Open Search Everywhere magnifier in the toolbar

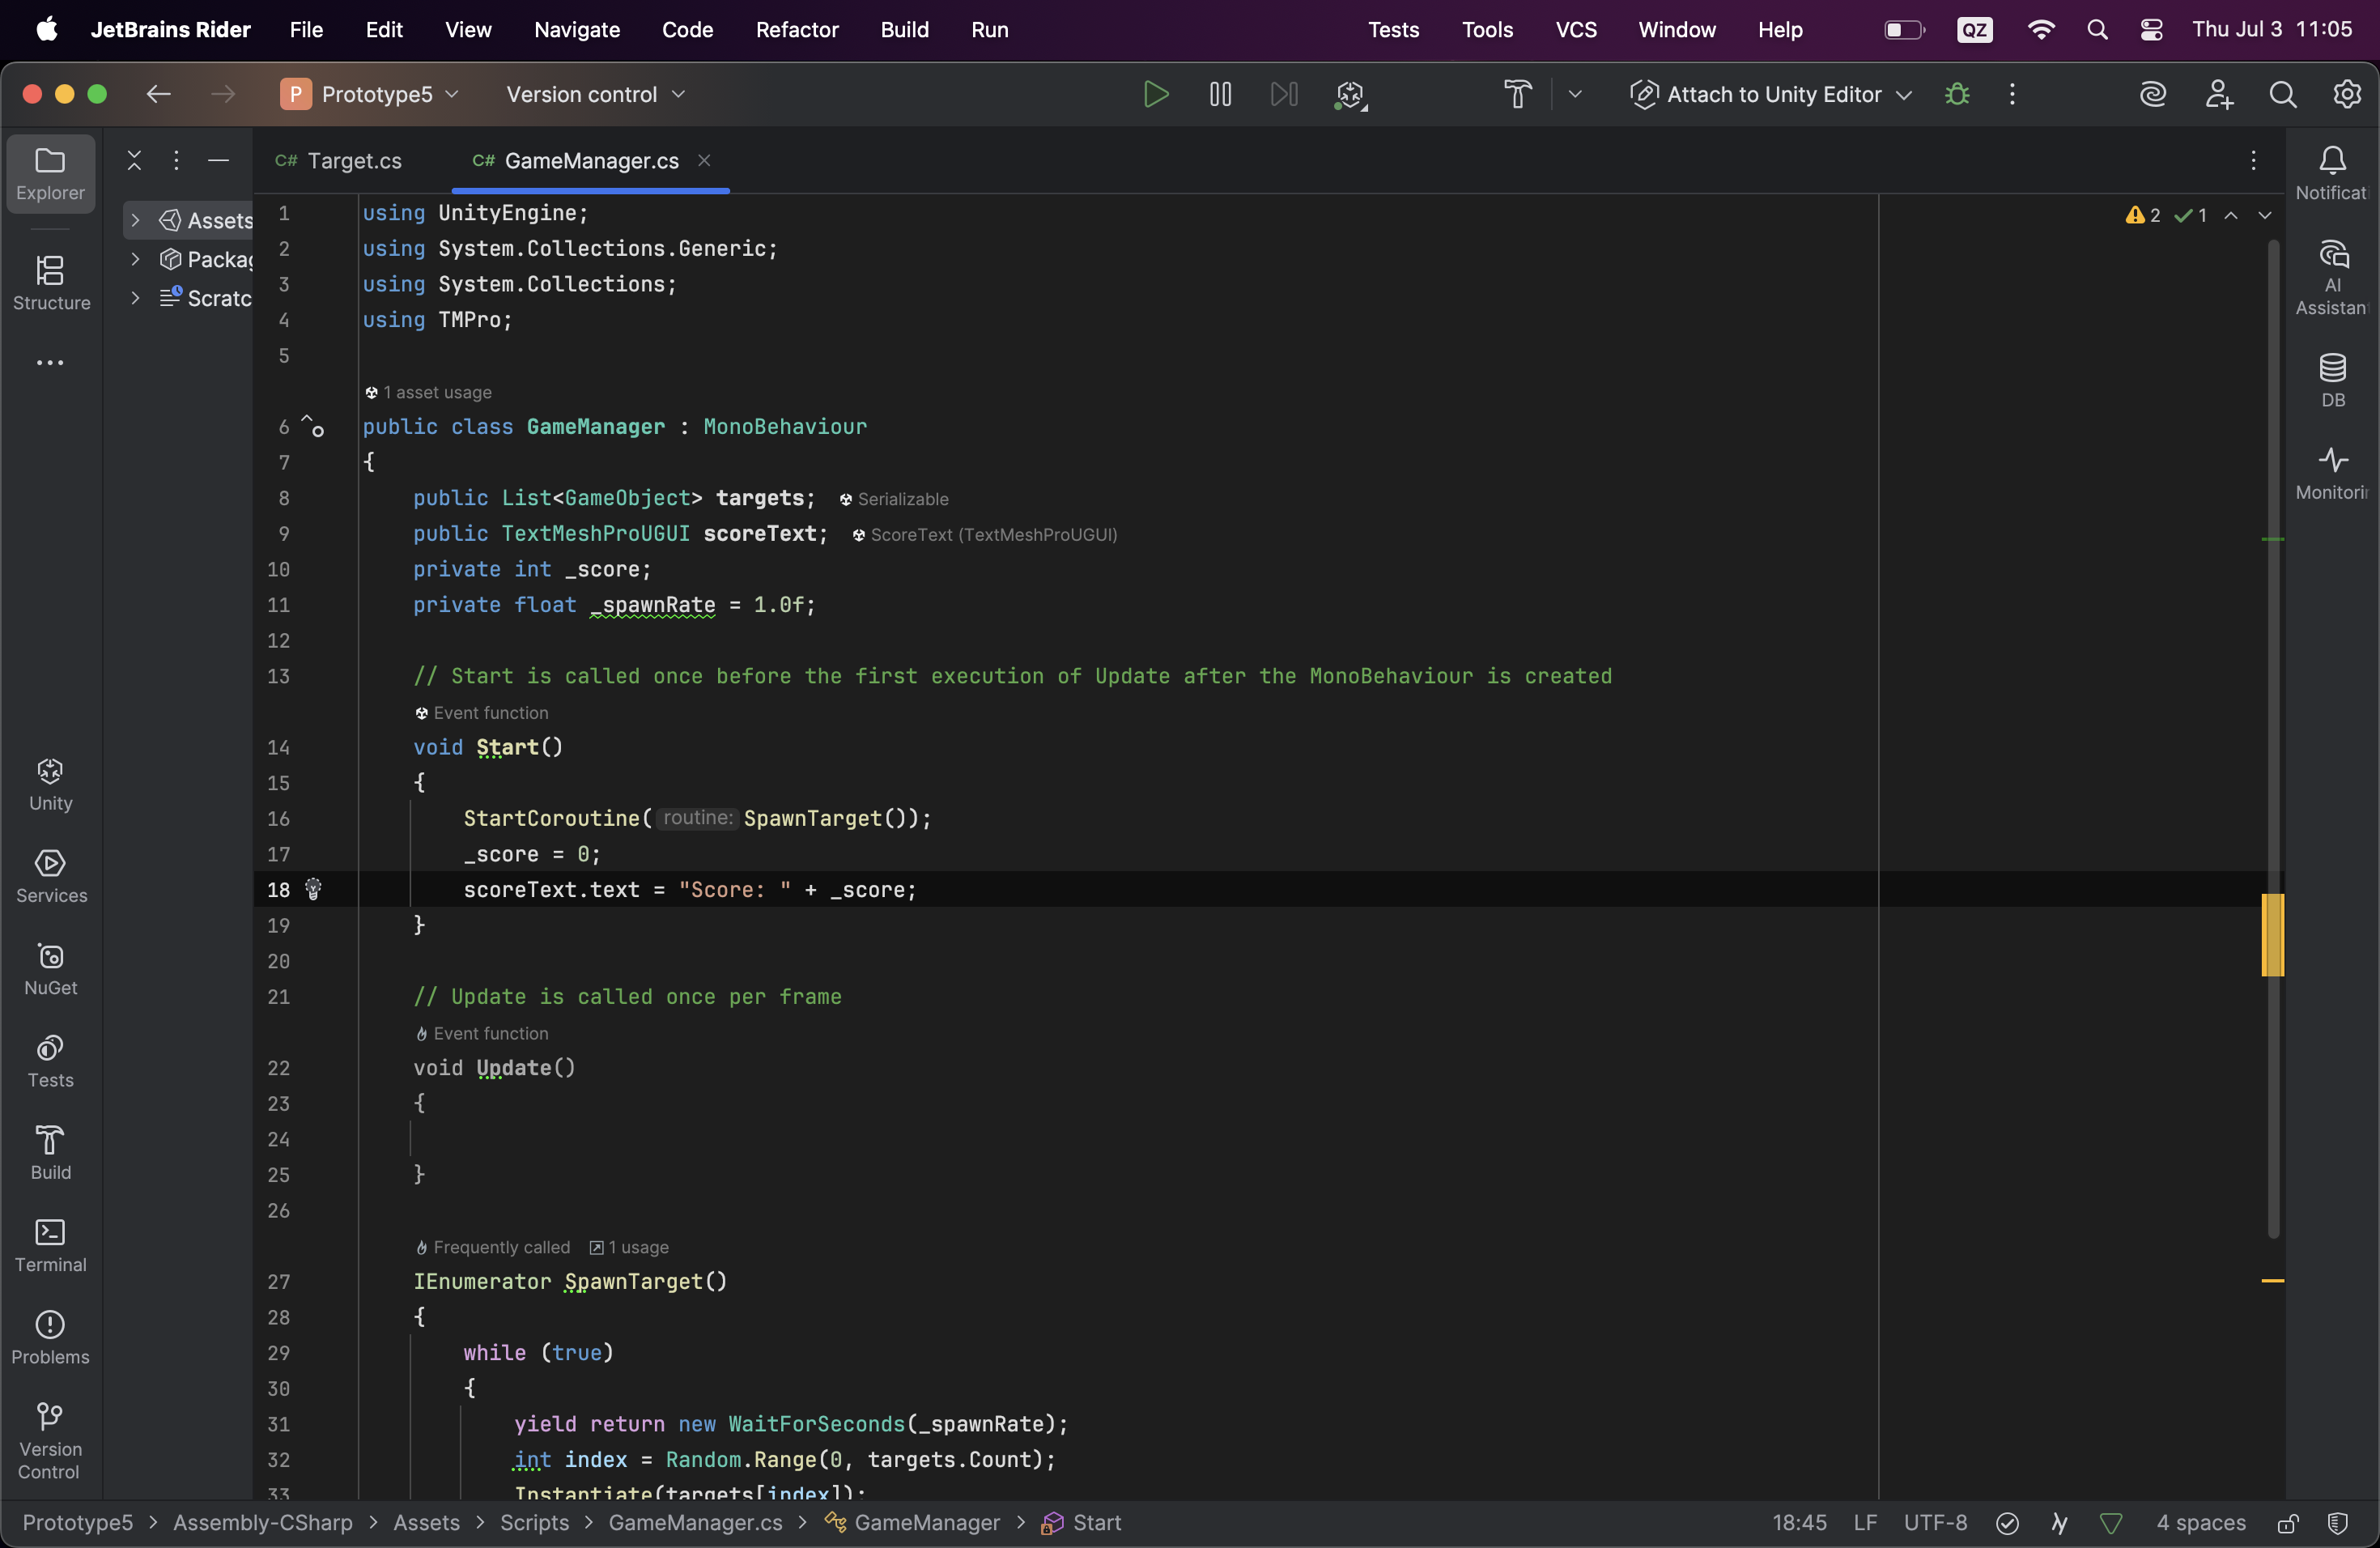tap(2282, 94)
